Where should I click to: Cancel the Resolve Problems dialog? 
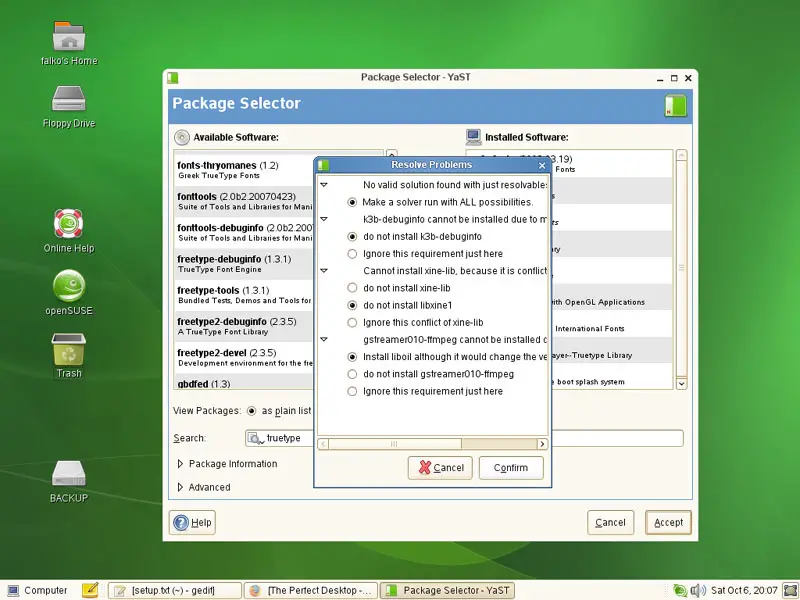[440, 468]
